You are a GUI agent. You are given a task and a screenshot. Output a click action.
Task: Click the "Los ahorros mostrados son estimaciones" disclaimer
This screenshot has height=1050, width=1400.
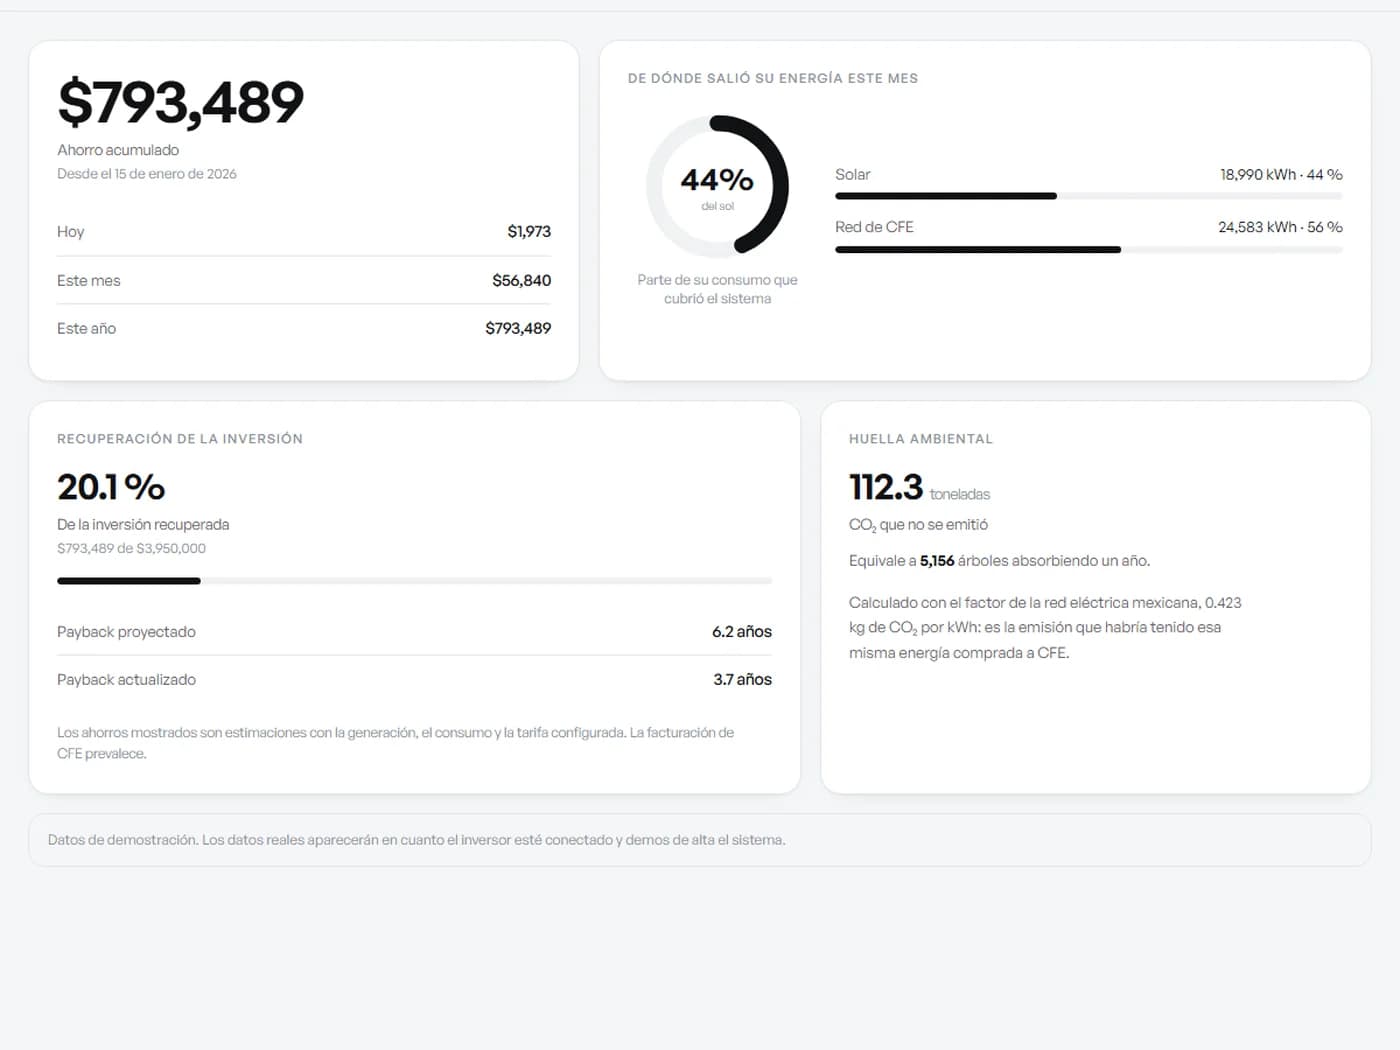[396, 743]
